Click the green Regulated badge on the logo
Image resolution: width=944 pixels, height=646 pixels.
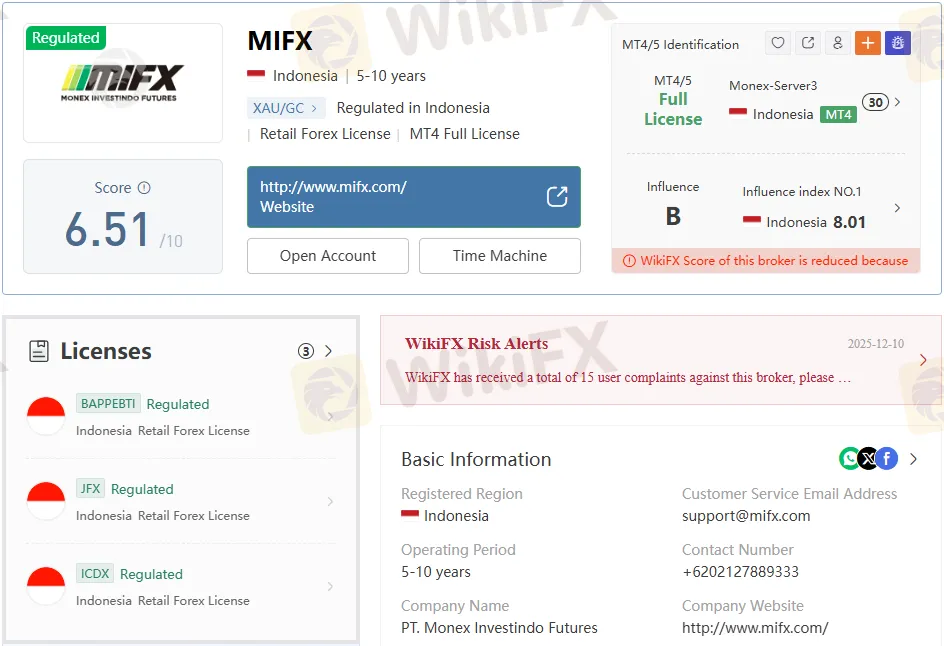point(66,38)
